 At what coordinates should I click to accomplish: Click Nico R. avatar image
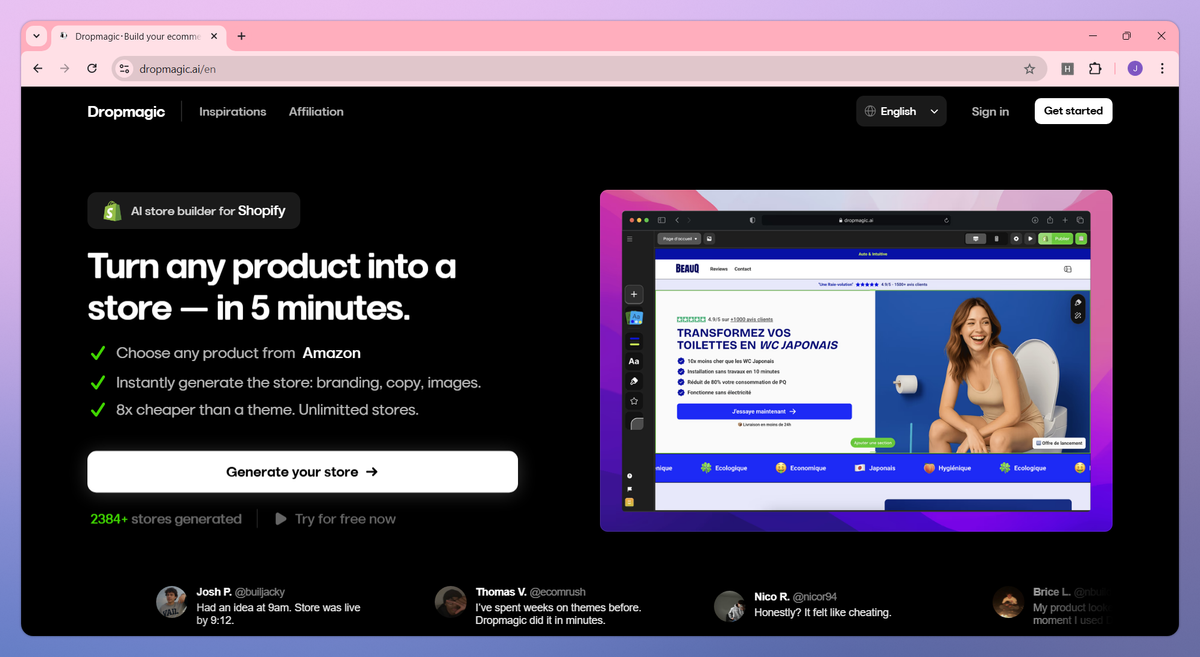[x=729, y=607]
